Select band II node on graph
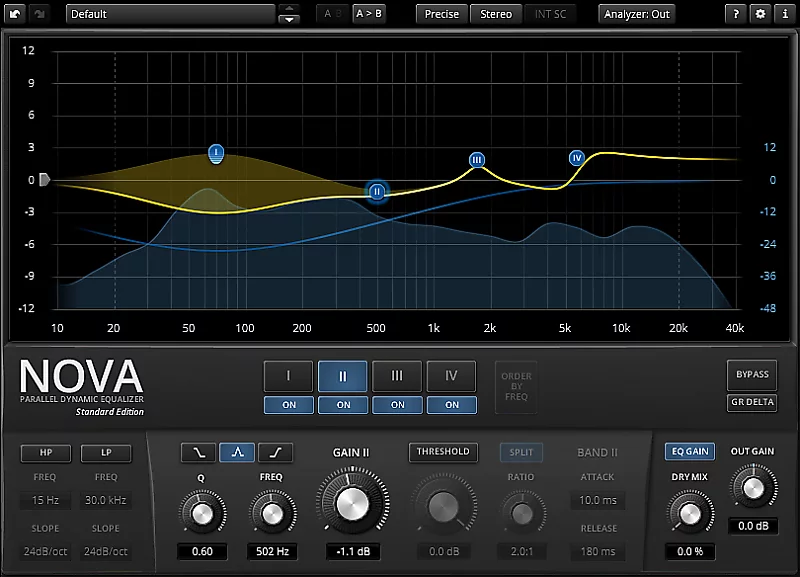Viewport: 800px width, 577px height. click(377, 191)
